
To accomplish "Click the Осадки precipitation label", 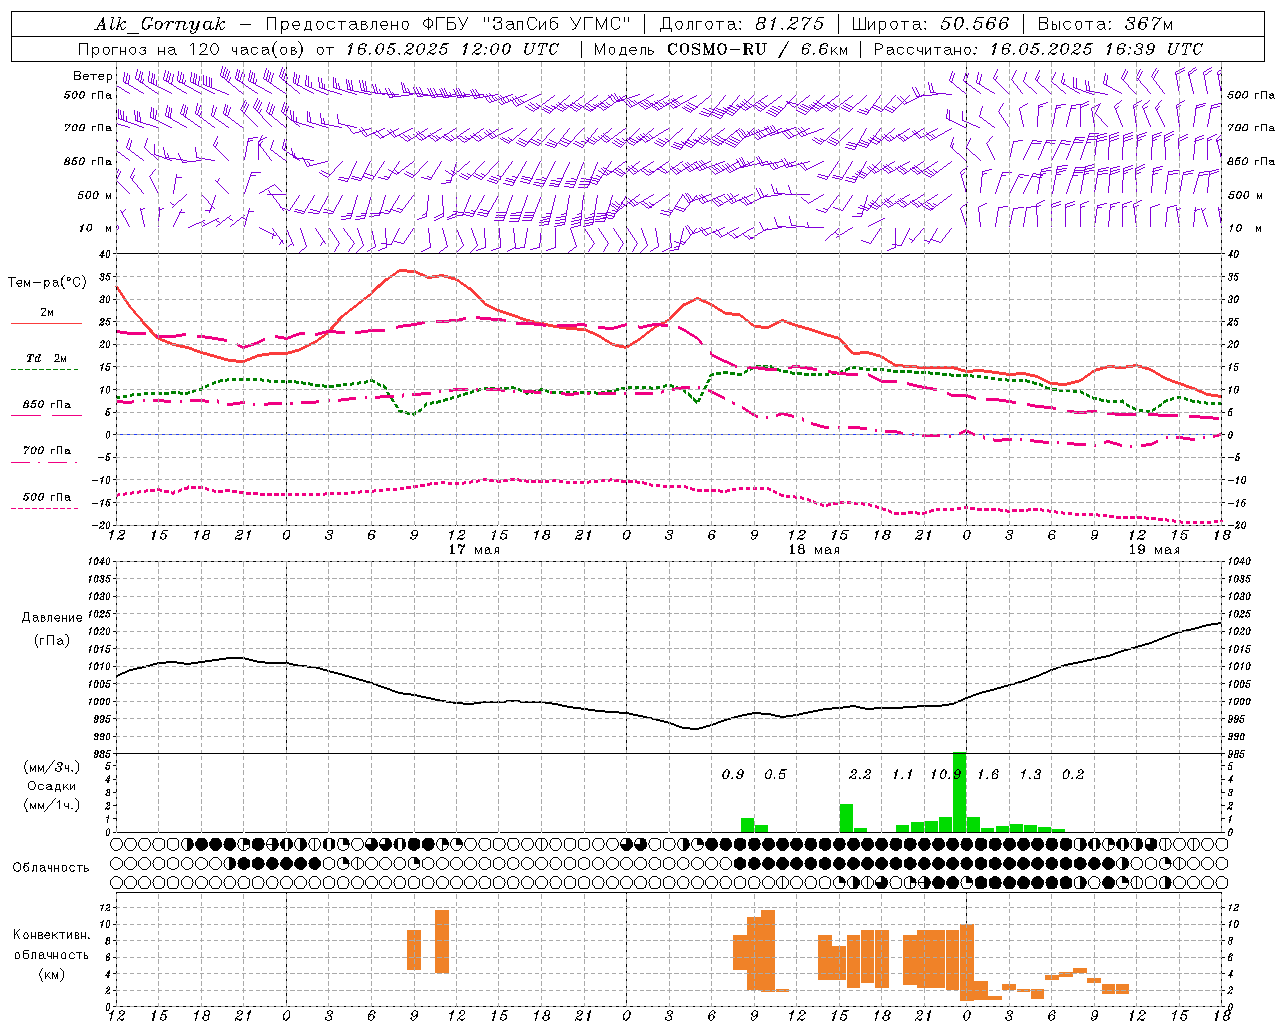I will tap(51, 786).
